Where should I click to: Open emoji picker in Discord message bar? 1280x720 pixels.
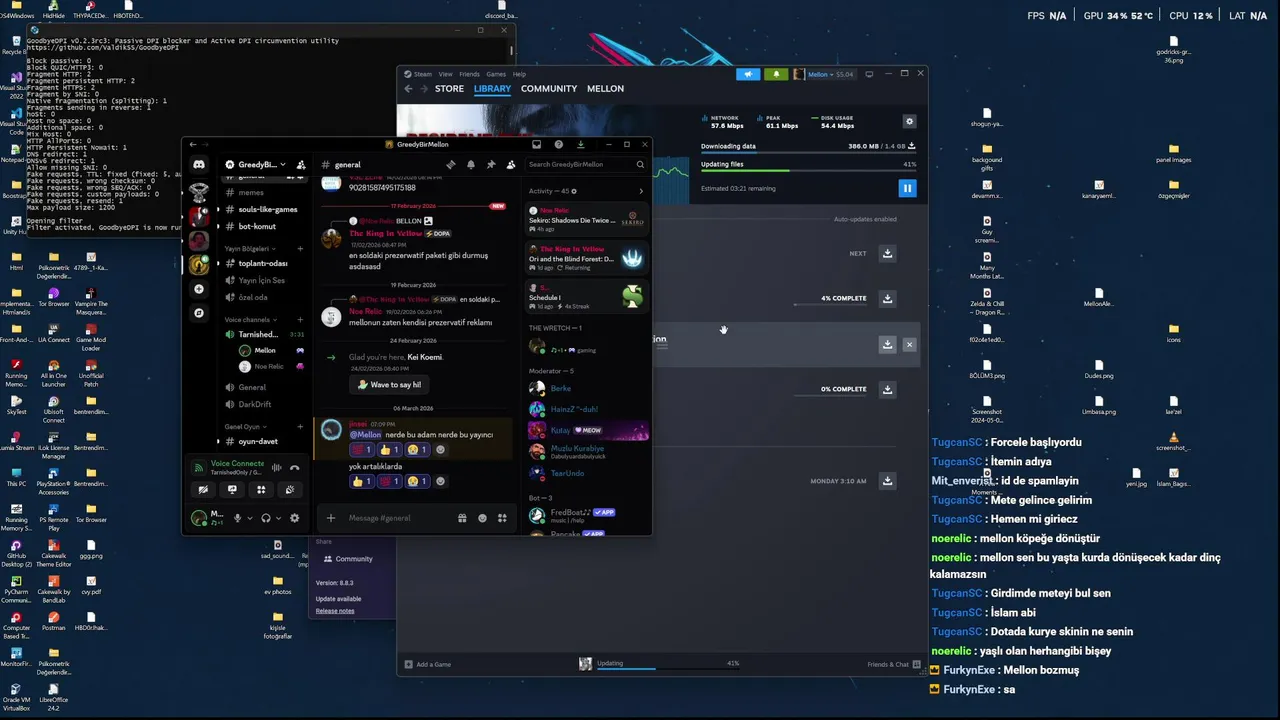[482, 518]
